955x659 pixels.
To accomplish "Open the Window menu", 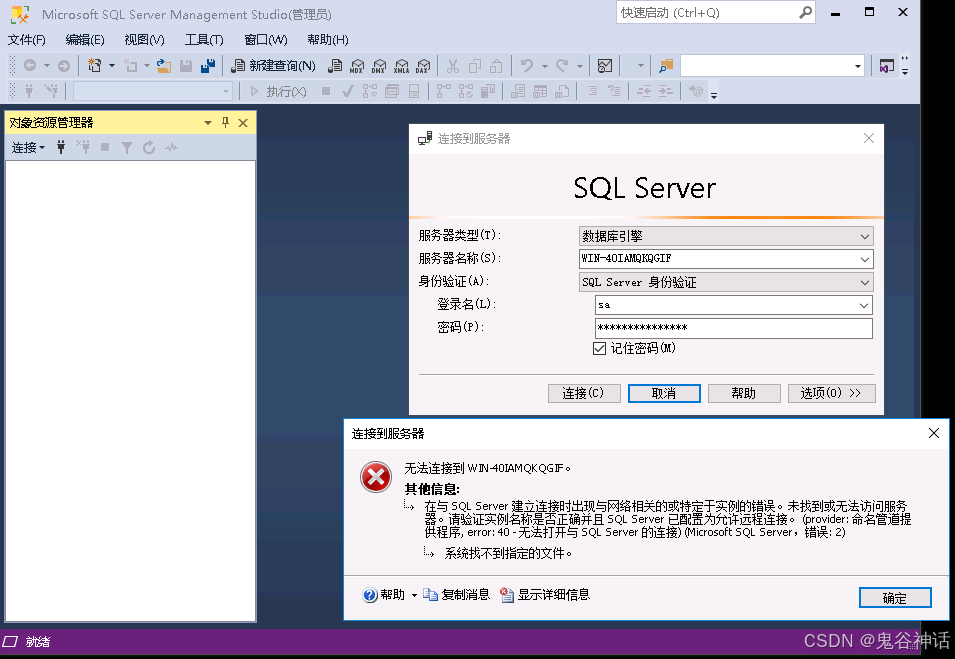I will click(x=266, y=40).
